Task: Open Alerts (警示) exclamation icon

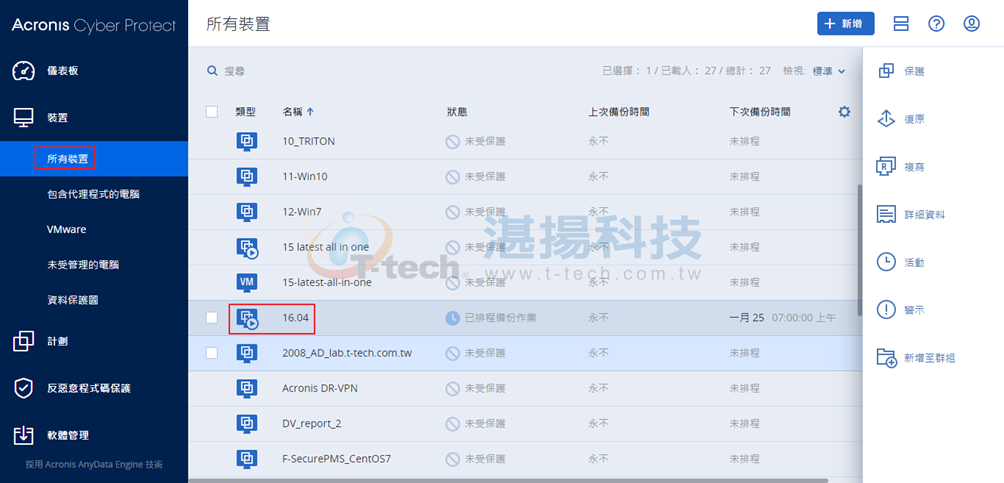Action: click(886, 310)
